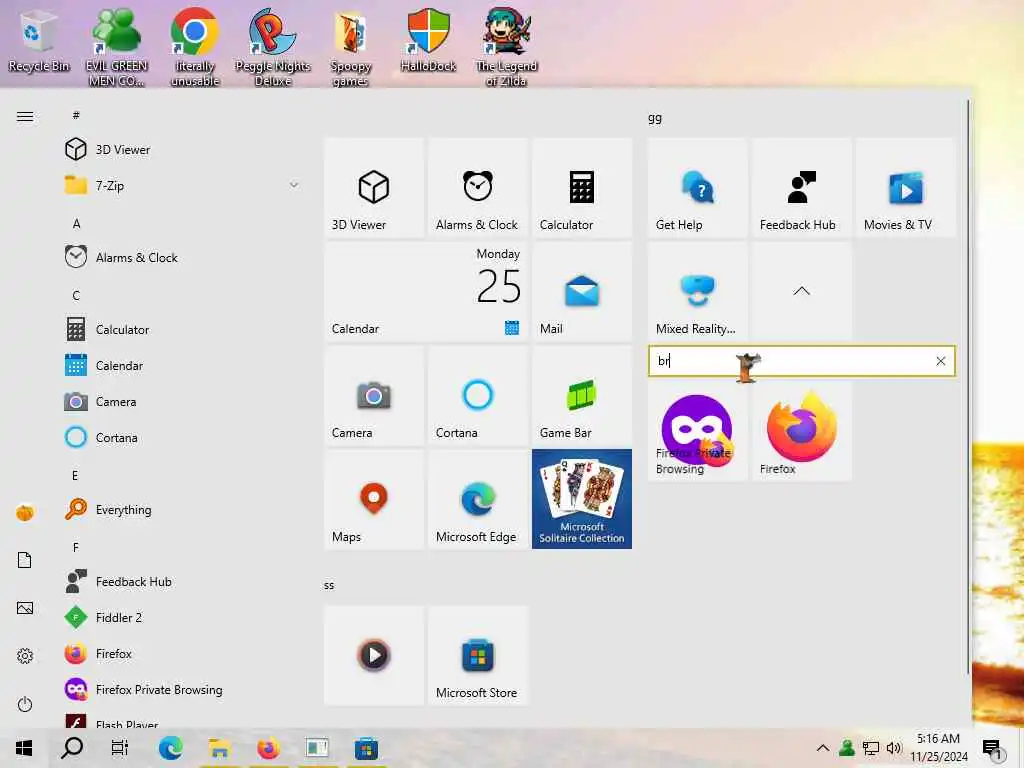Expand the 7-Zip folder in app list
This screenshot has height=768, width=1024.
tap(182, 185)
